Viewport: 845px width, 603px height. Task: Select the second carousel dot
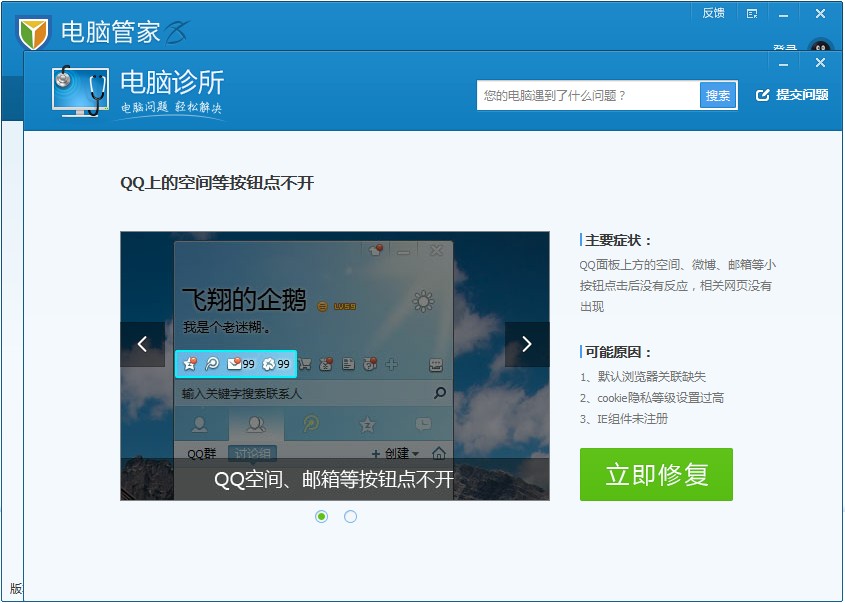click(x=351, y=516)
